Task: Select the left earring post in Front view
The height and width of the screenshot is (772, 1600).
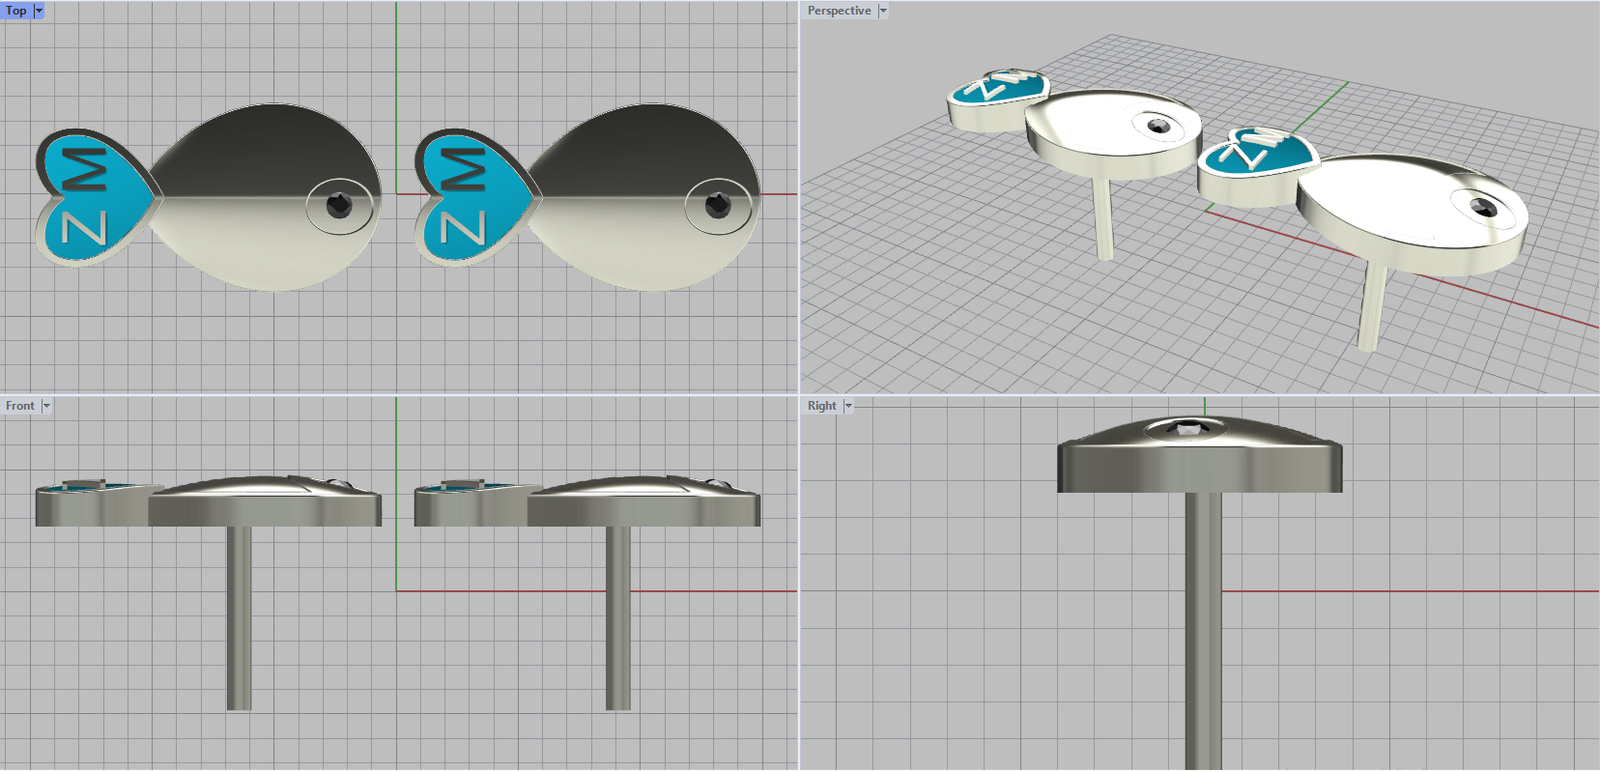Action: tap(239, 620)
